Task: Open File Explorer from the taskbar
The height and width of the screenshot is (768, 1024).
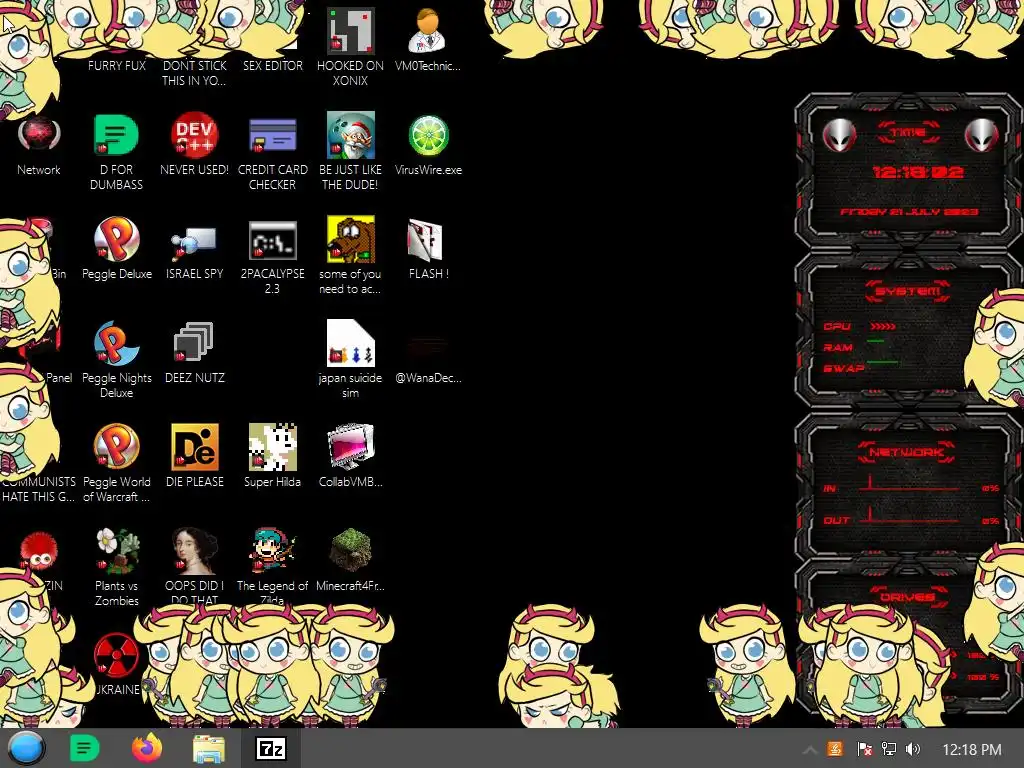Action: click(x=209, y=748)
